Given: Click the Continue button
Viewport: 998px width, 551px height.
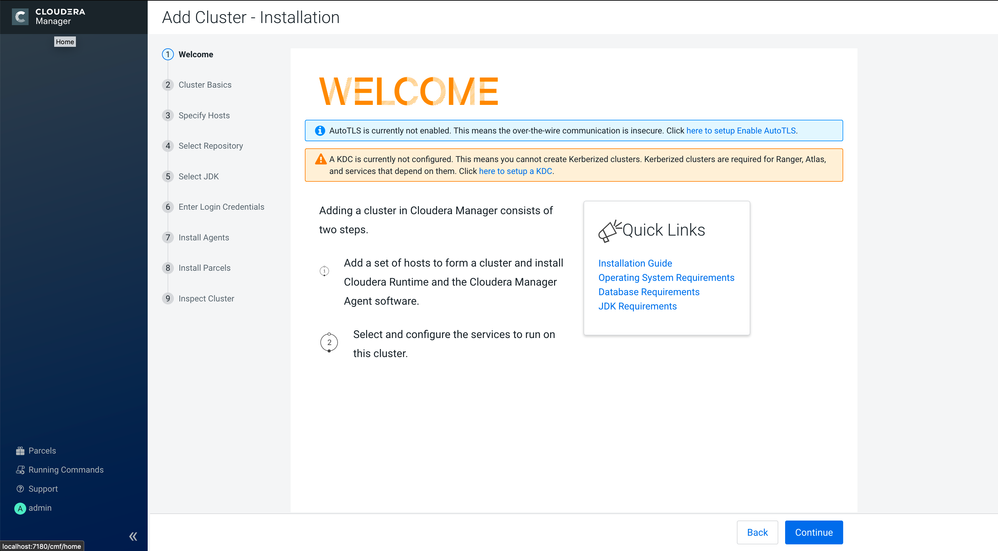Looking at the screenshot, I should click(x=813, y=533).
